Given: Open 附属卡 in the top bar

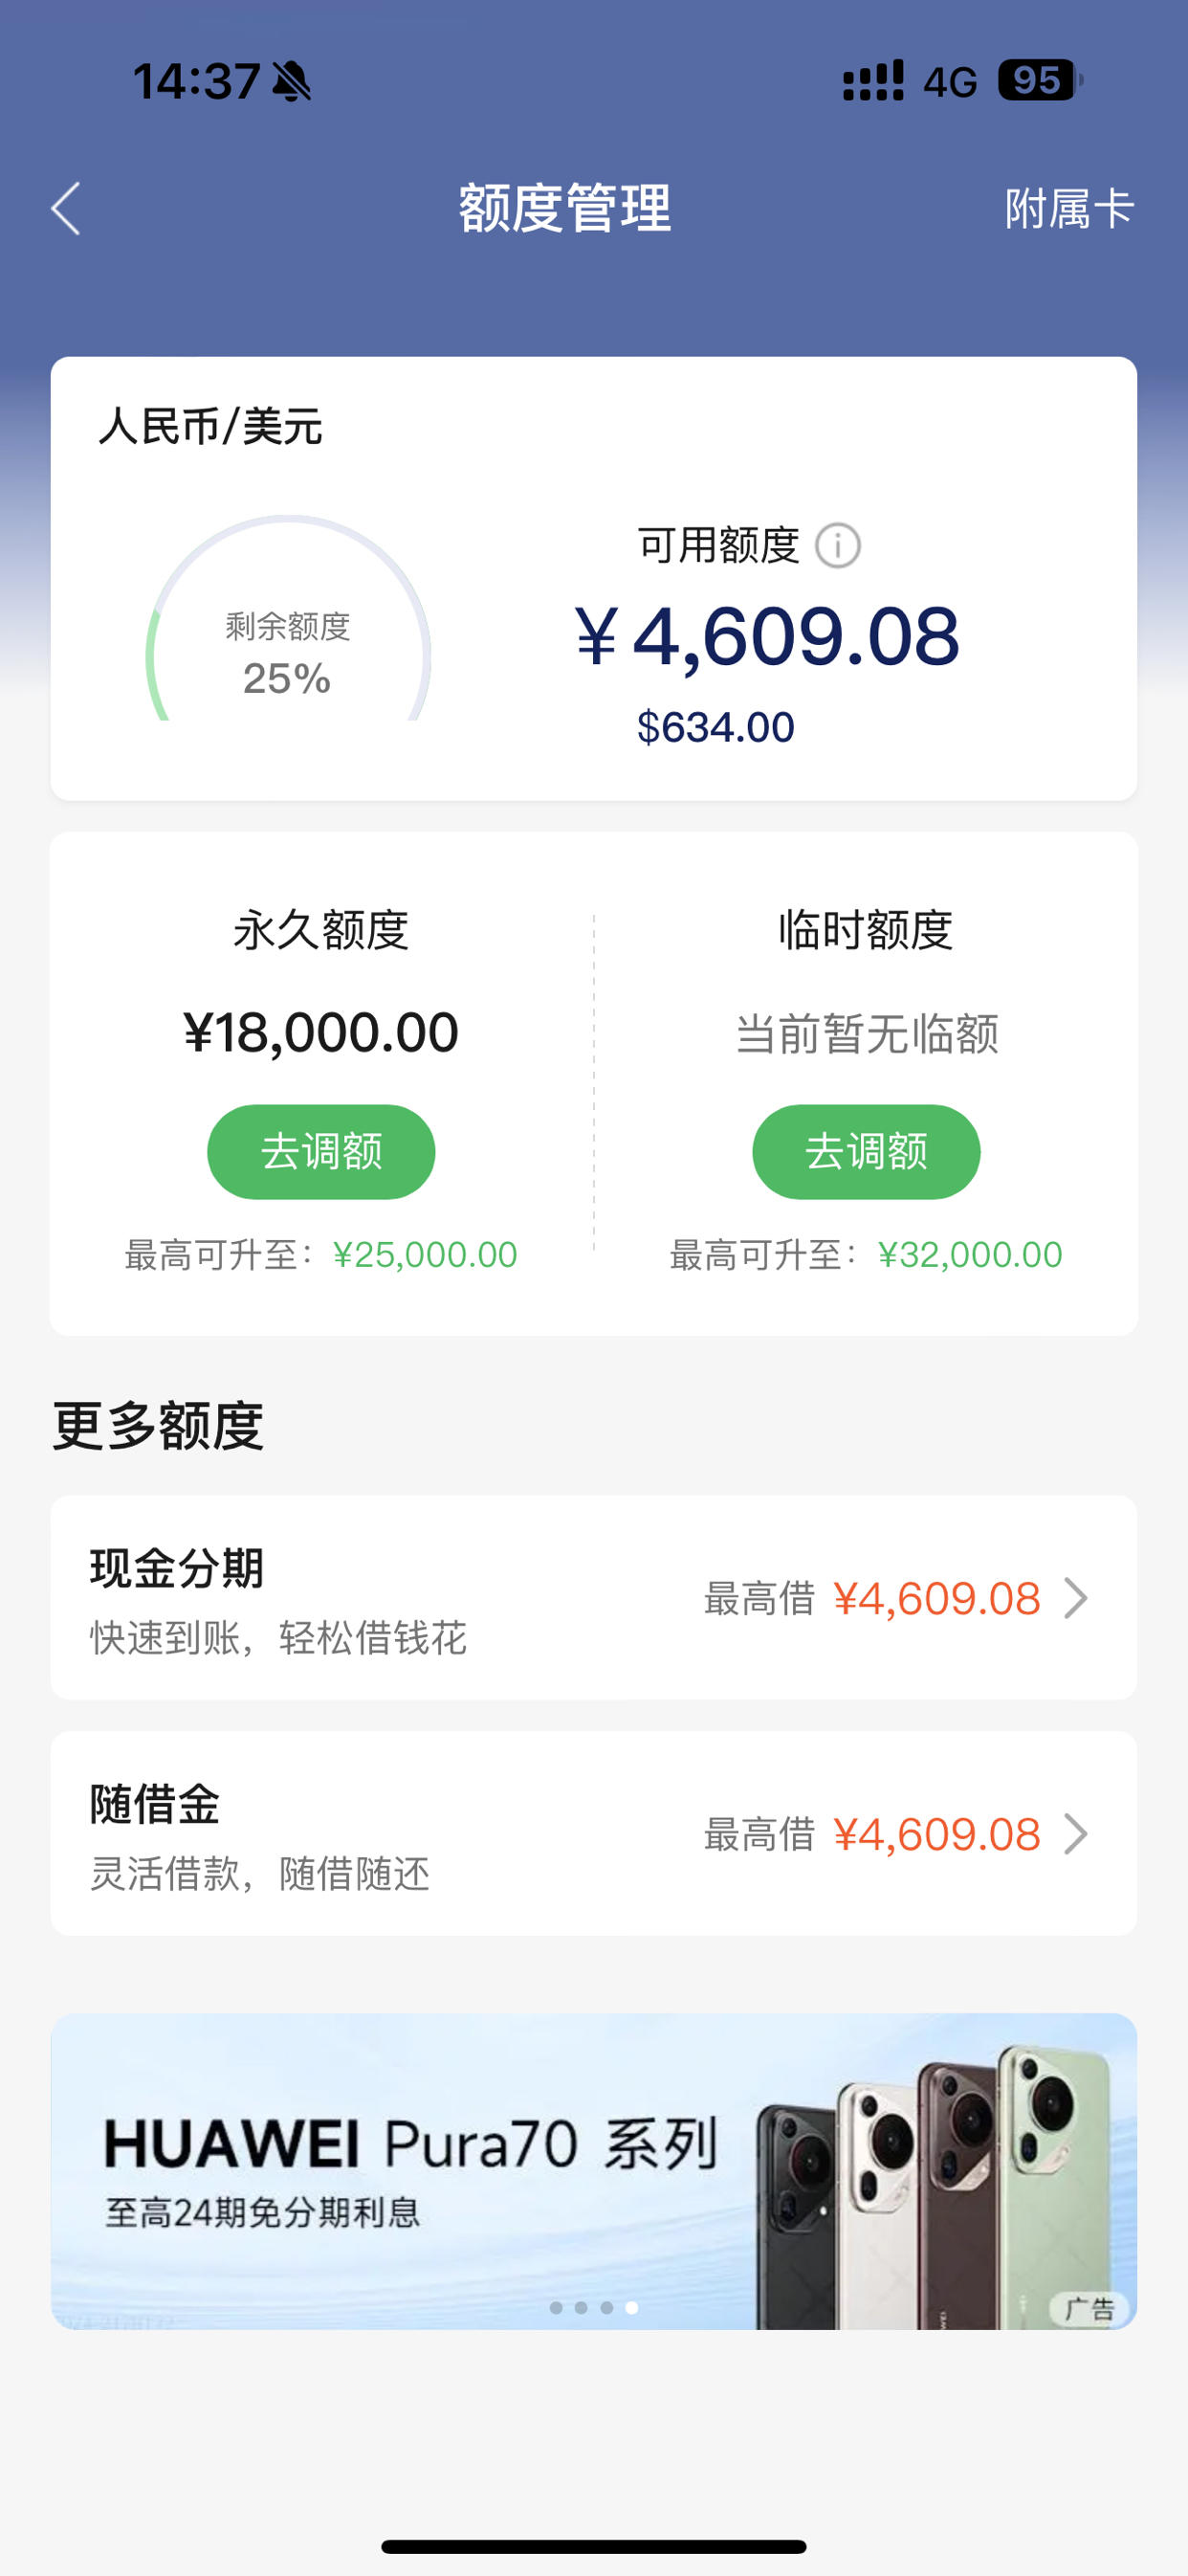Looking at the screenshot, I should click(x=1069, y=209).
